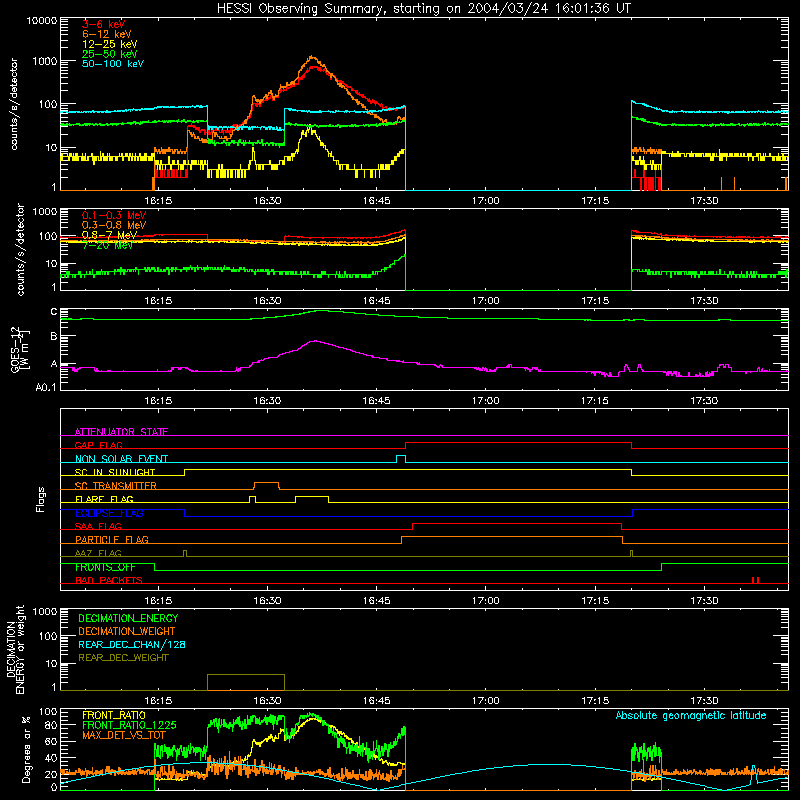Click the Flags panel axis label
This screenshot has height=800, width=800.
pos(41,499)
